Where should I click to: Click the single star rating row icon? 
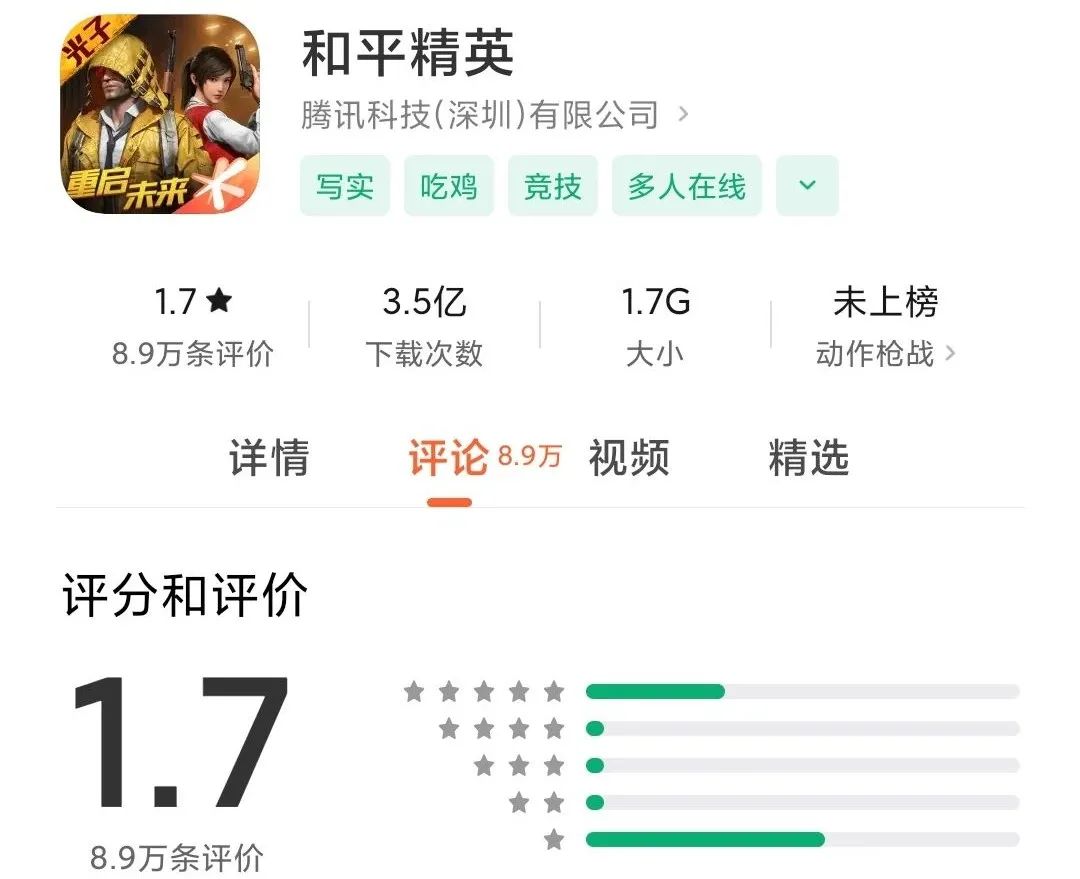554,840
